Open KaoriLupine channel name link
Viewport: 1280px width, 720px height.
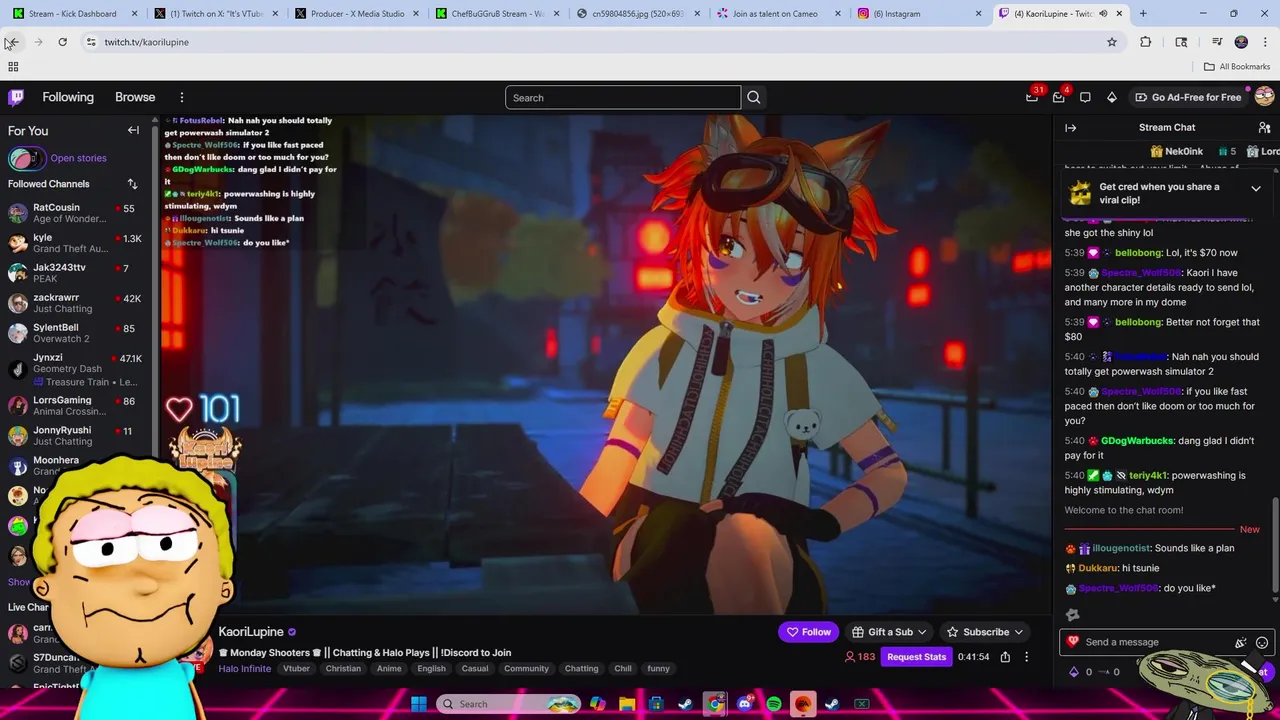(x=251, y=632)
